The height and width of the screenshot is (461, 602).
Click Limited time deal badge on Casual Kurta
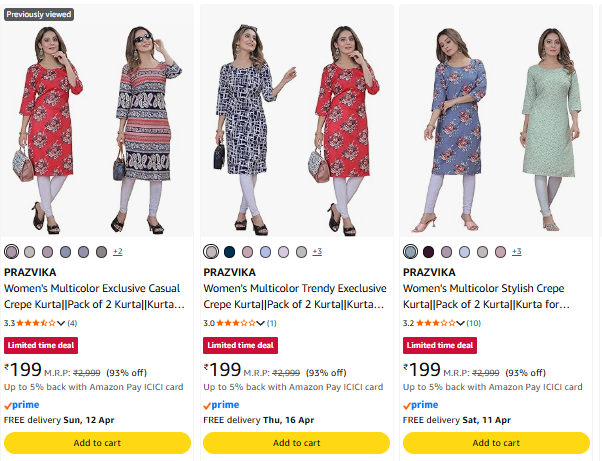[x=40, y=345]
